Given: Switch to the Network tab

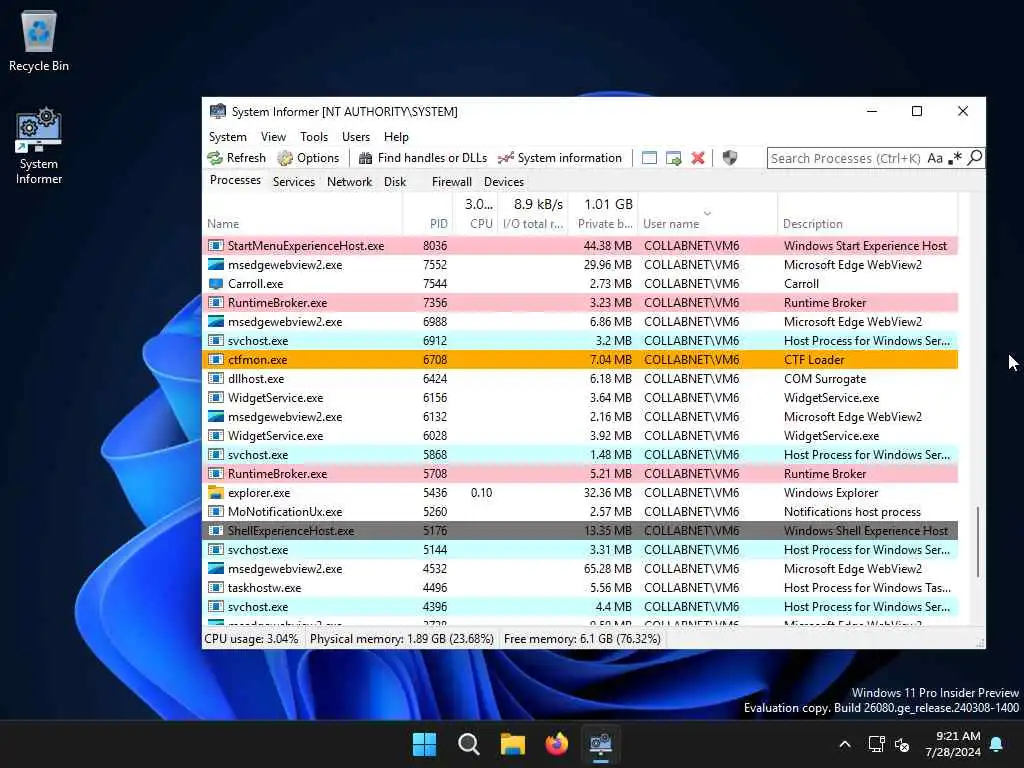Looking at the screenshot, I should point(349,182).
